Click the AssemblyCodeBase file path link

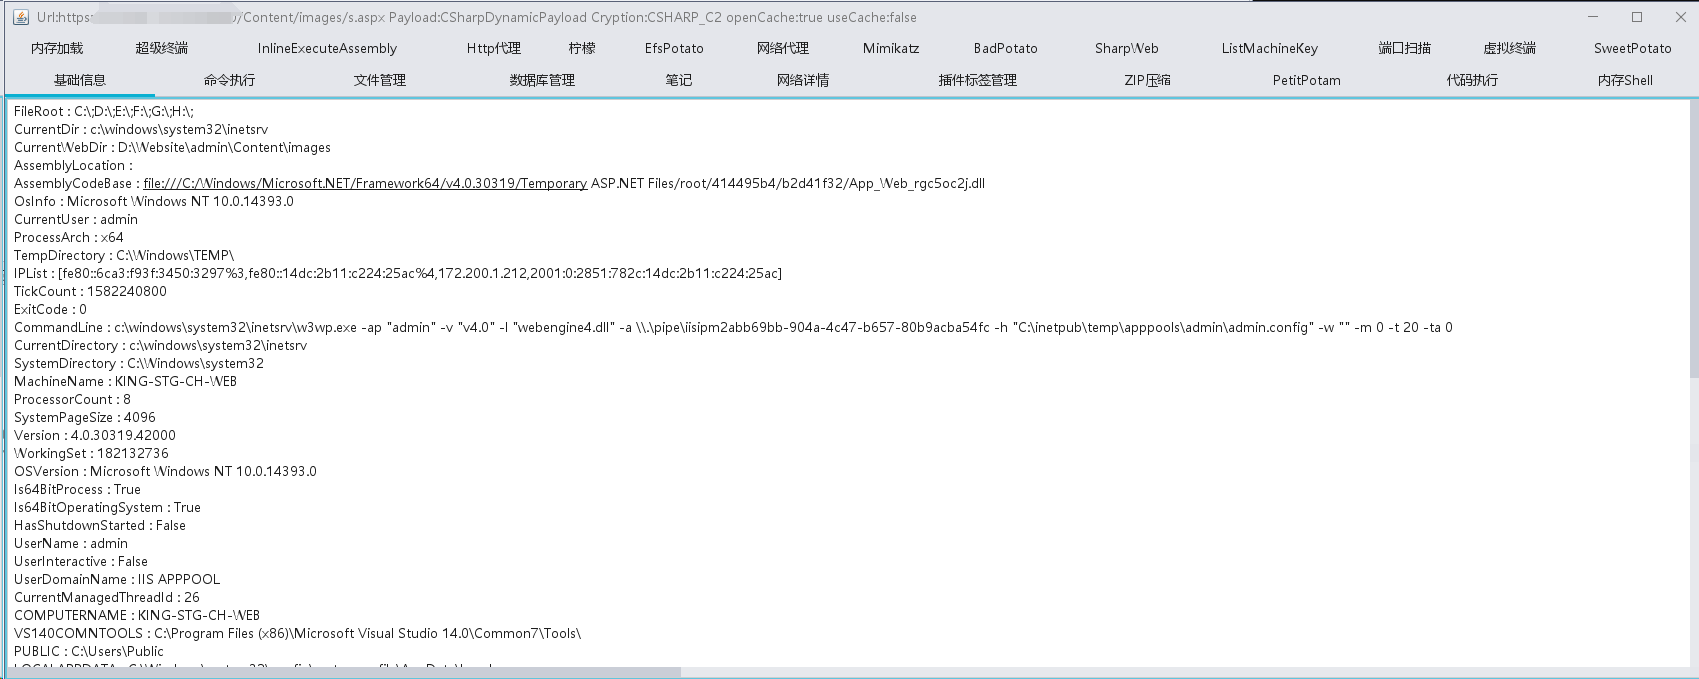[365, 183]
